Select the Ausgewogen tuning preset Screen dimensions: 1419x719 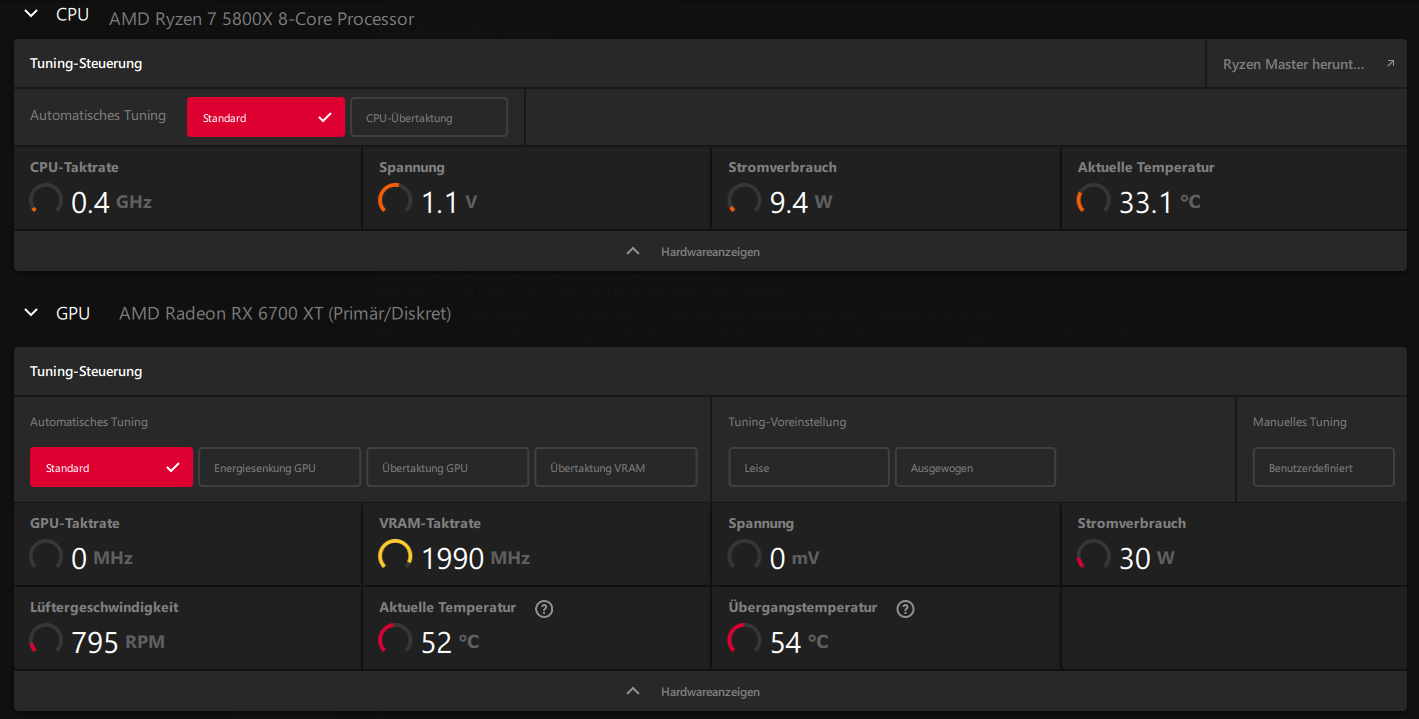975,467
